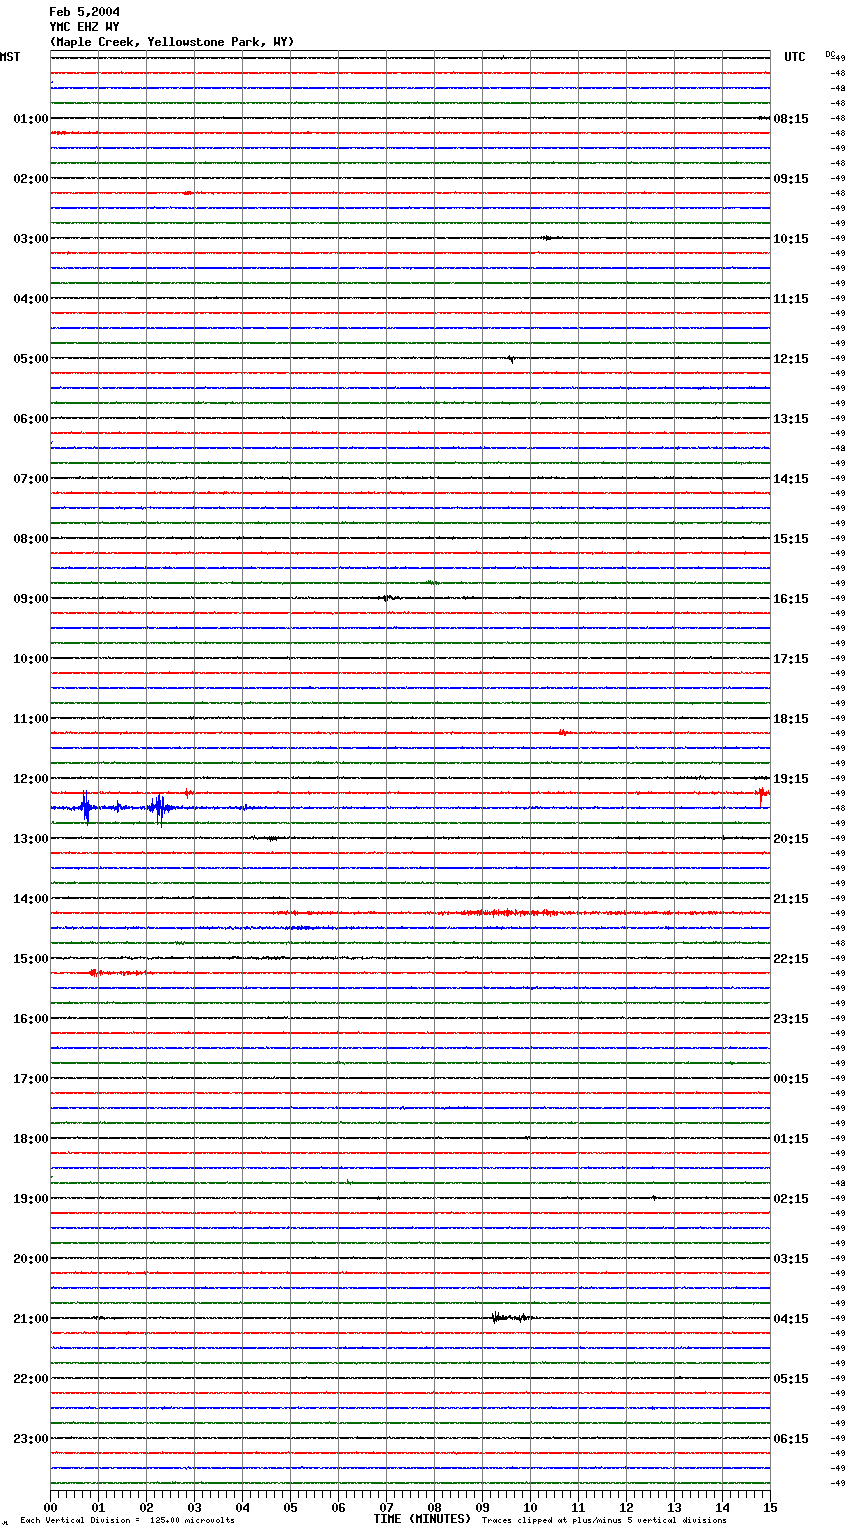Click the black event burst on the 21:00 trace
Viewport: 850px width, 1534px height.
tap(511, 1318)
